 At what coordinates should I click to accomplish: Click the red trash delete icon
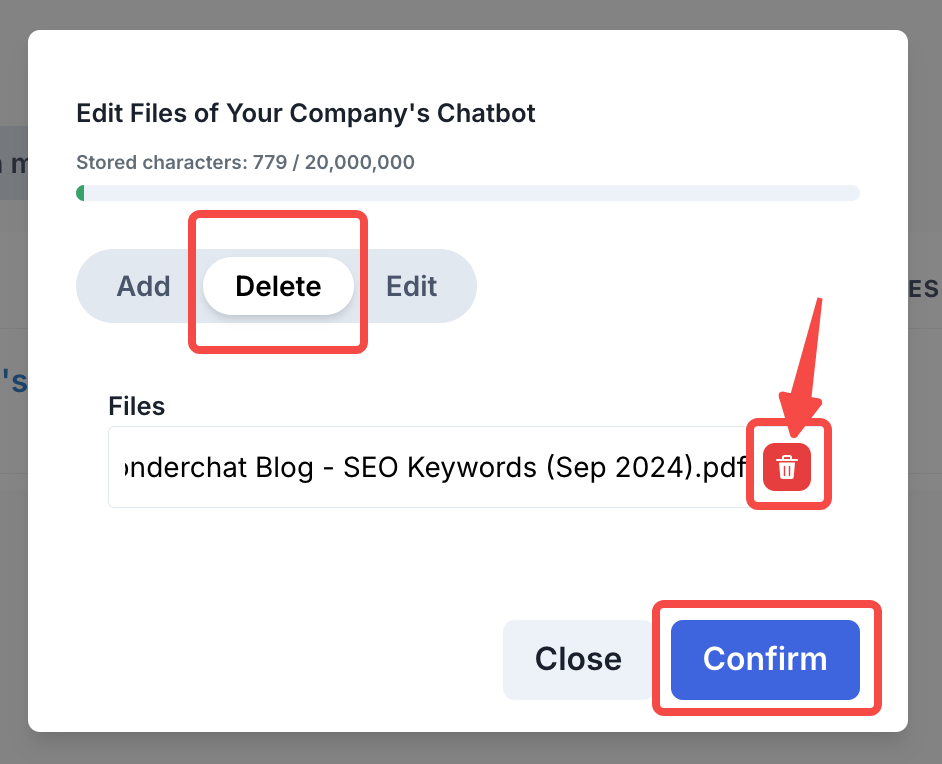[787, 467]
